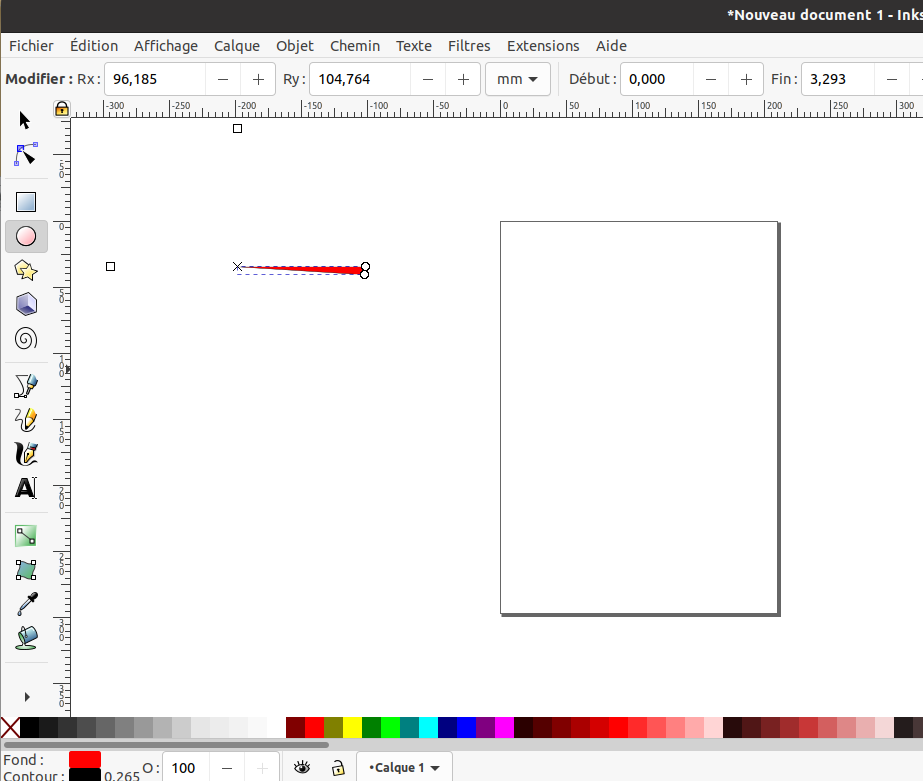
Task: Click the no-color X swatch in palette
Action: (x=10, y=727)
